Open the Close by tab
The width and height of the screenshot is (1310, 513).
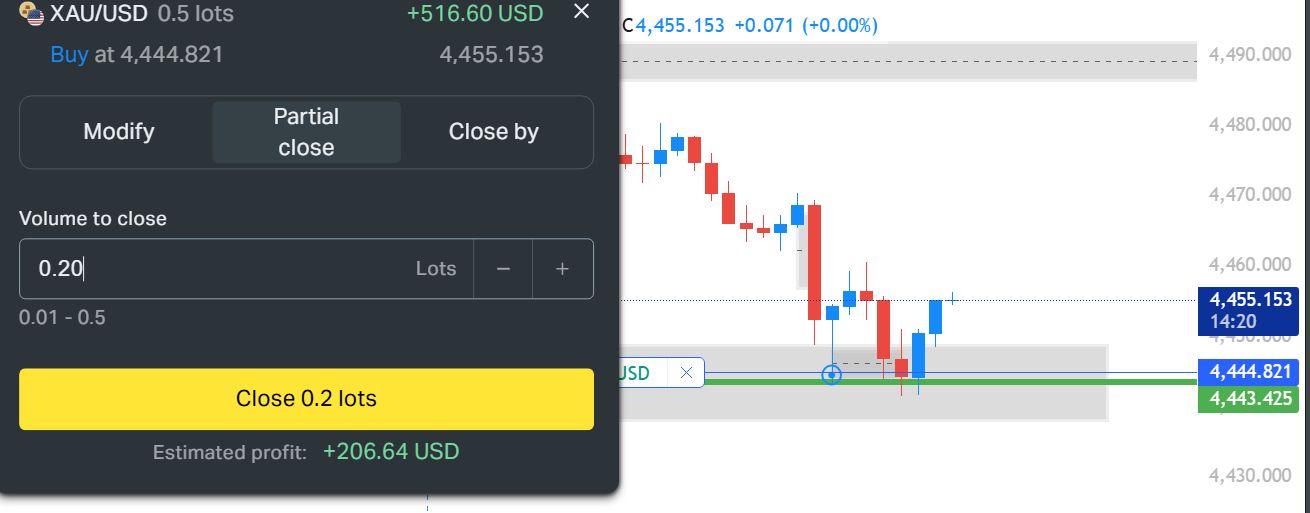[494, 132]
